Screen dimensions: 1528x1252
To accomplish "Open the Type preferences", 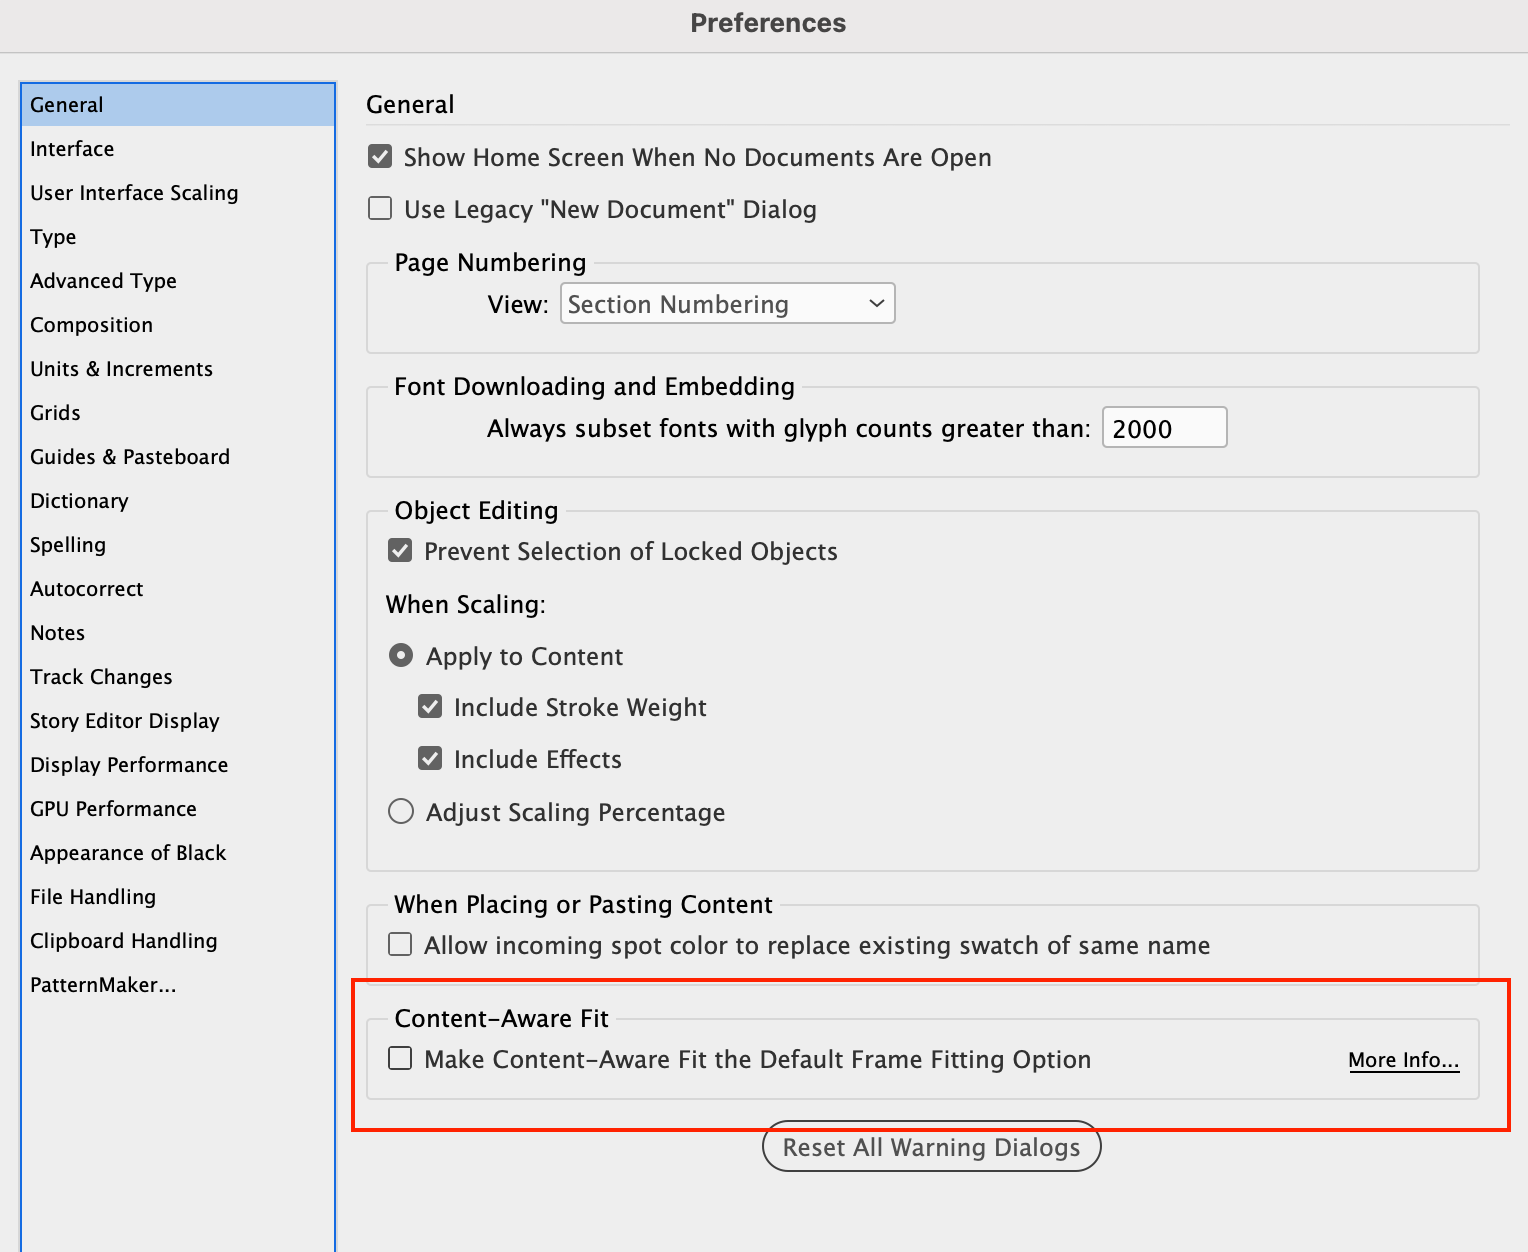I will (x=178, y=237).
